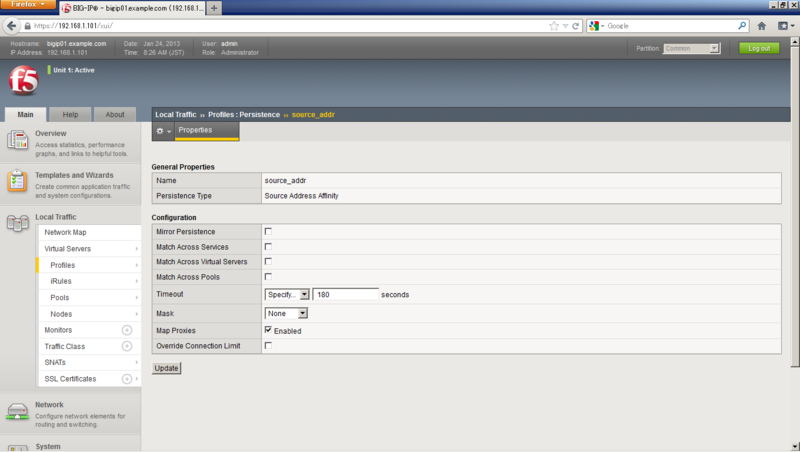
Task: Open Network Map in Local Traffic
Action: point(65,232)
